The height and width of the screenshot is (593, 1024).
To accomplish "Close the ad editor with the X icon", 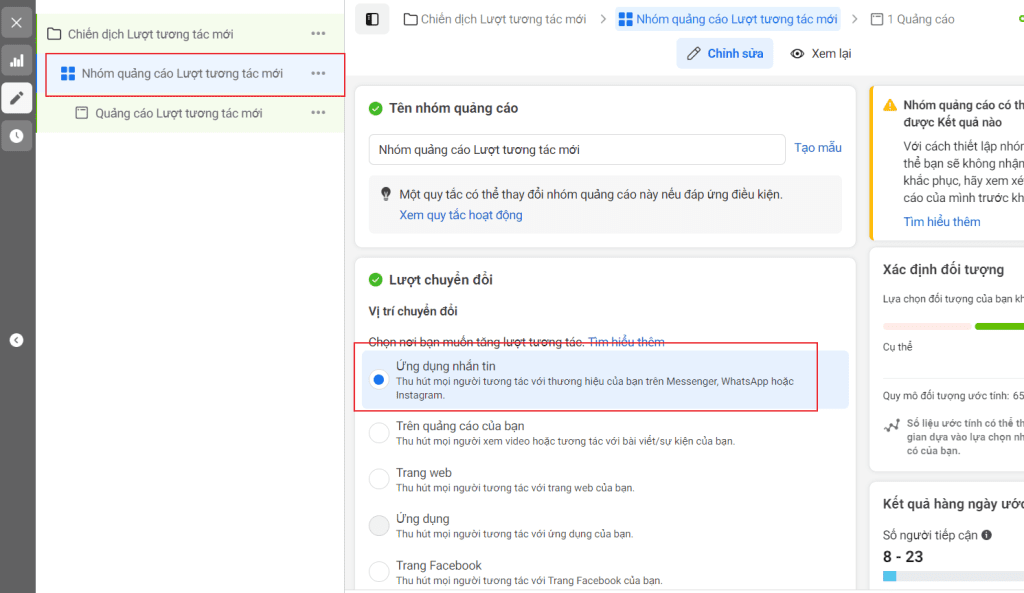I will pyautogui.click(x=16, y=23).
